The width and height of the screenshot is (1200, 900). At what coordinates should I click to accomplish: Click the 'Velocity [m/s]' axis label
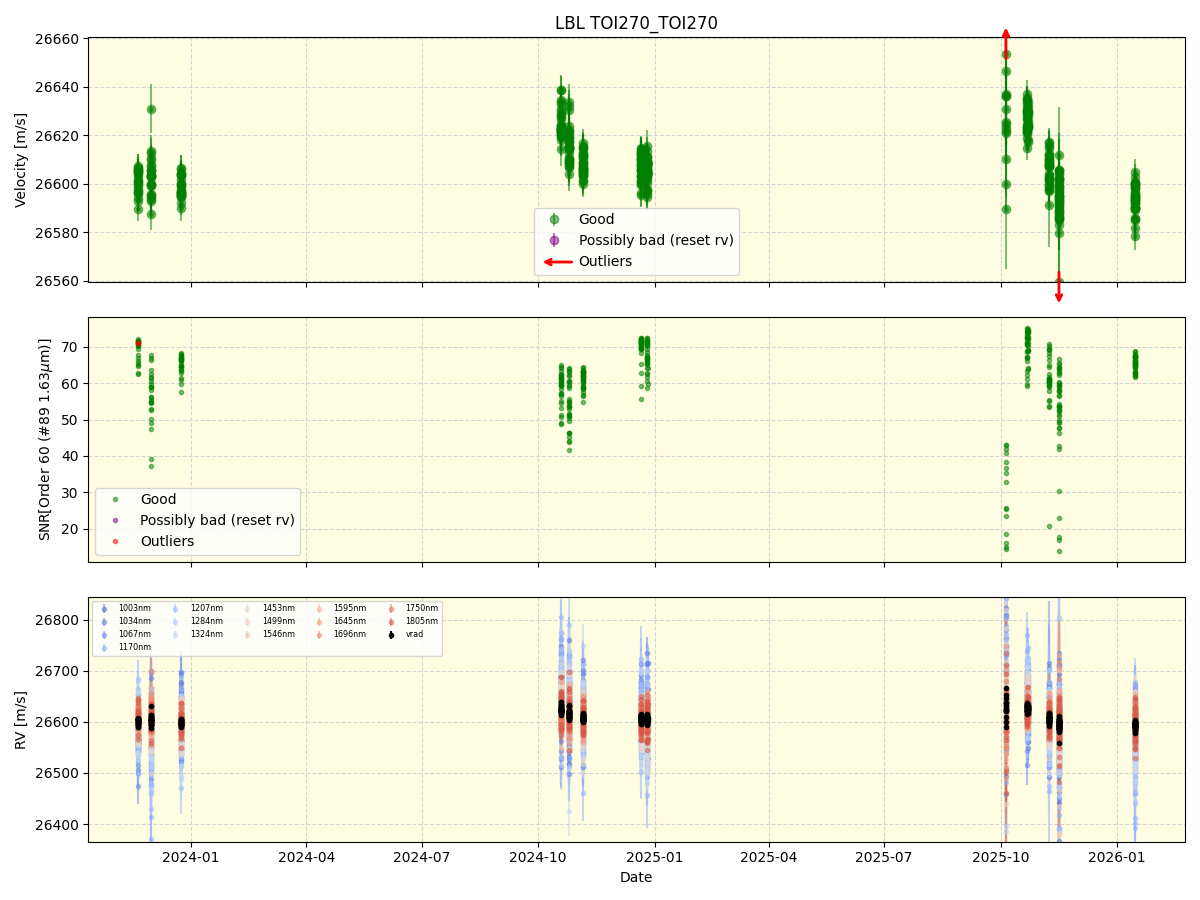click(x=21, y=160)
